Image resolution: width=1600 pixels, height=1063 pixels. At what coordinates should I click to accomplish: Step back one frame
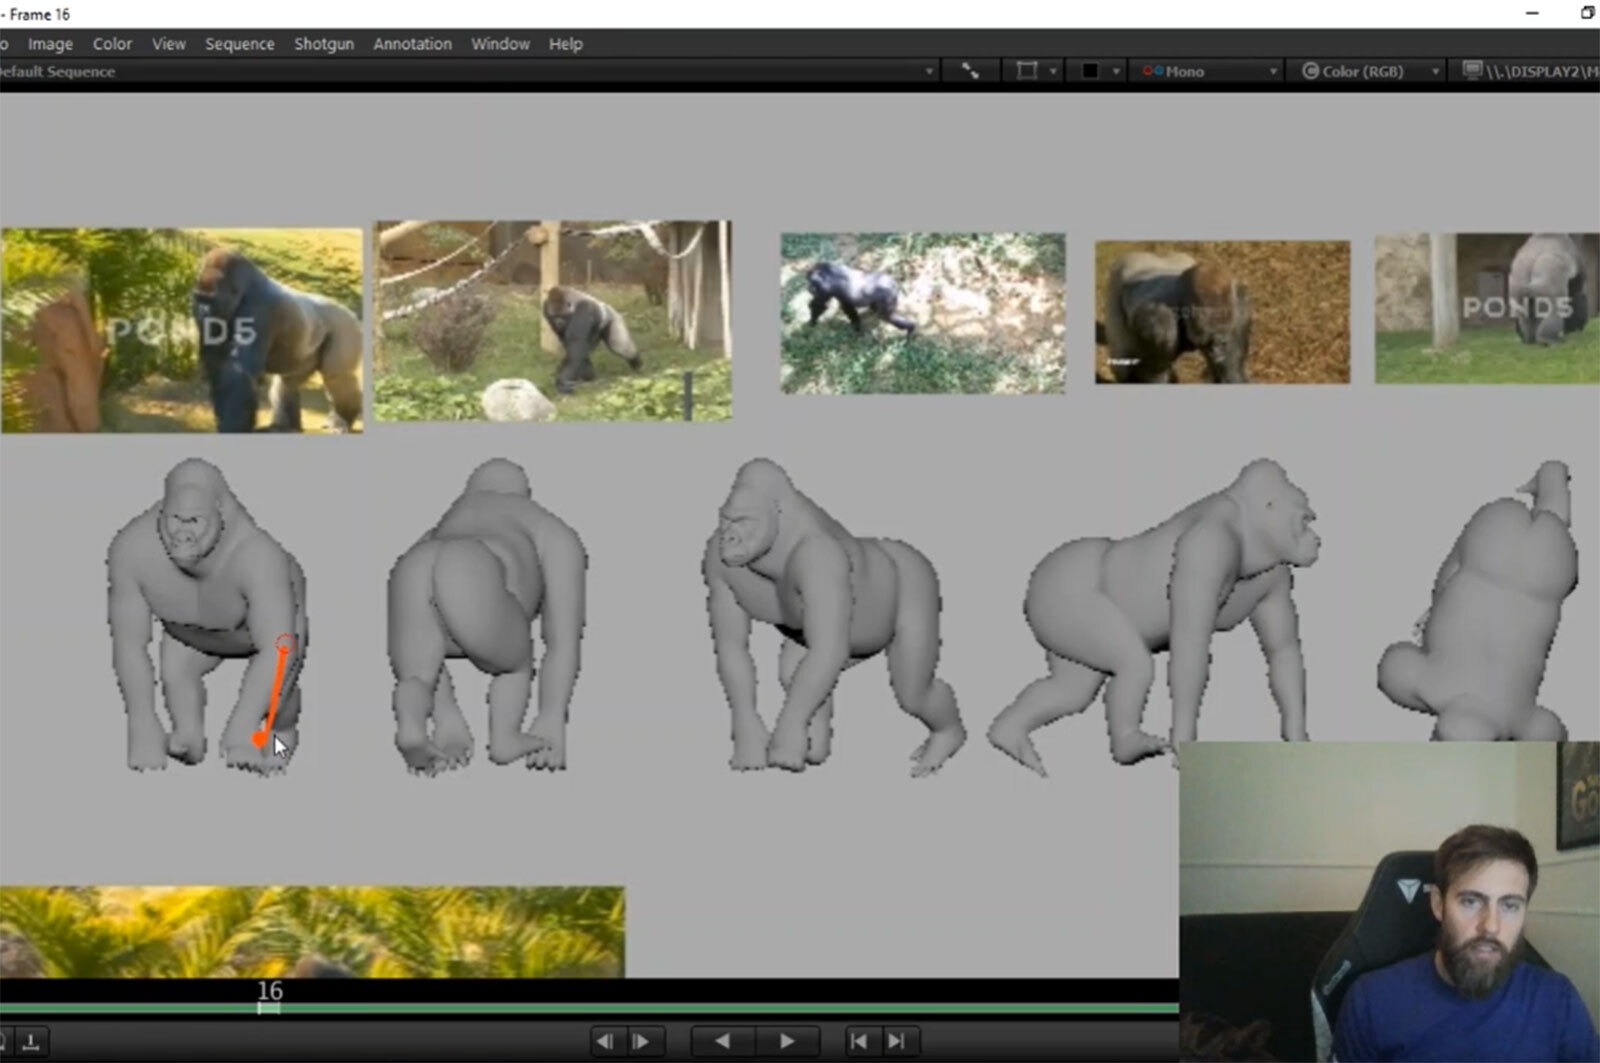604,1041
